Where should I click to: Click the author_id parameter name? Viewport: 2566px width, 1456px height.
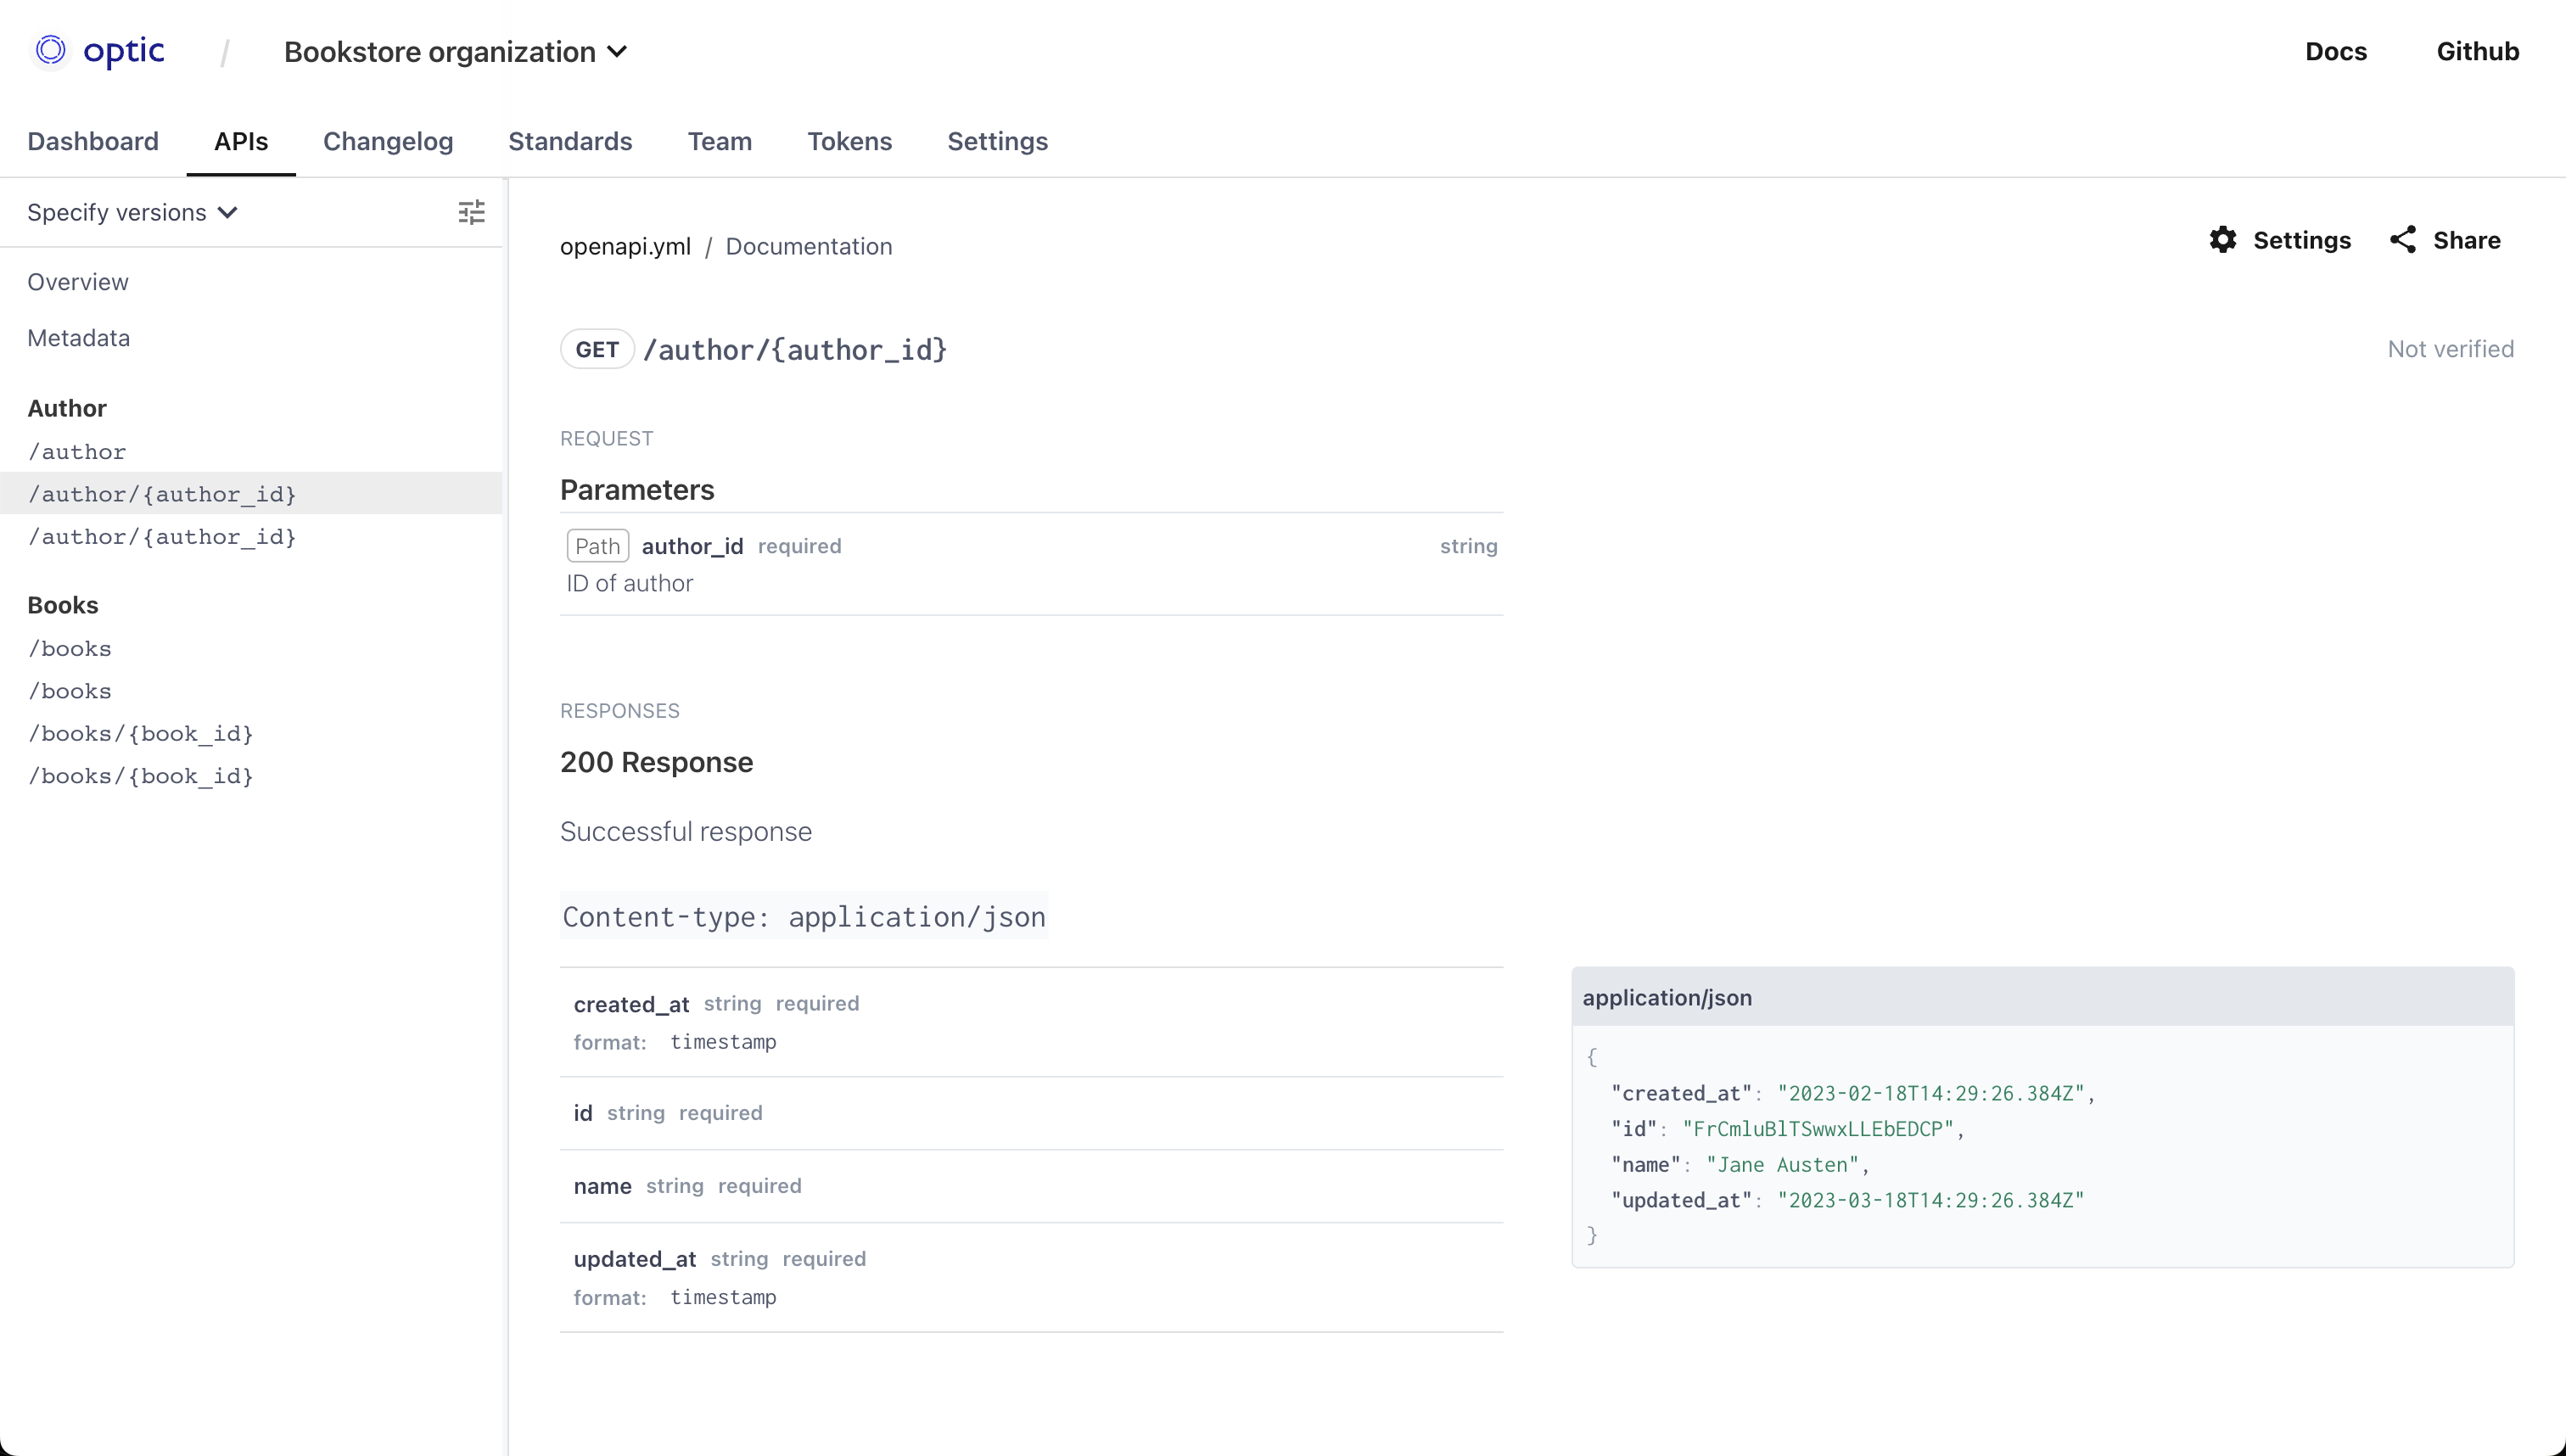point(692,546)
